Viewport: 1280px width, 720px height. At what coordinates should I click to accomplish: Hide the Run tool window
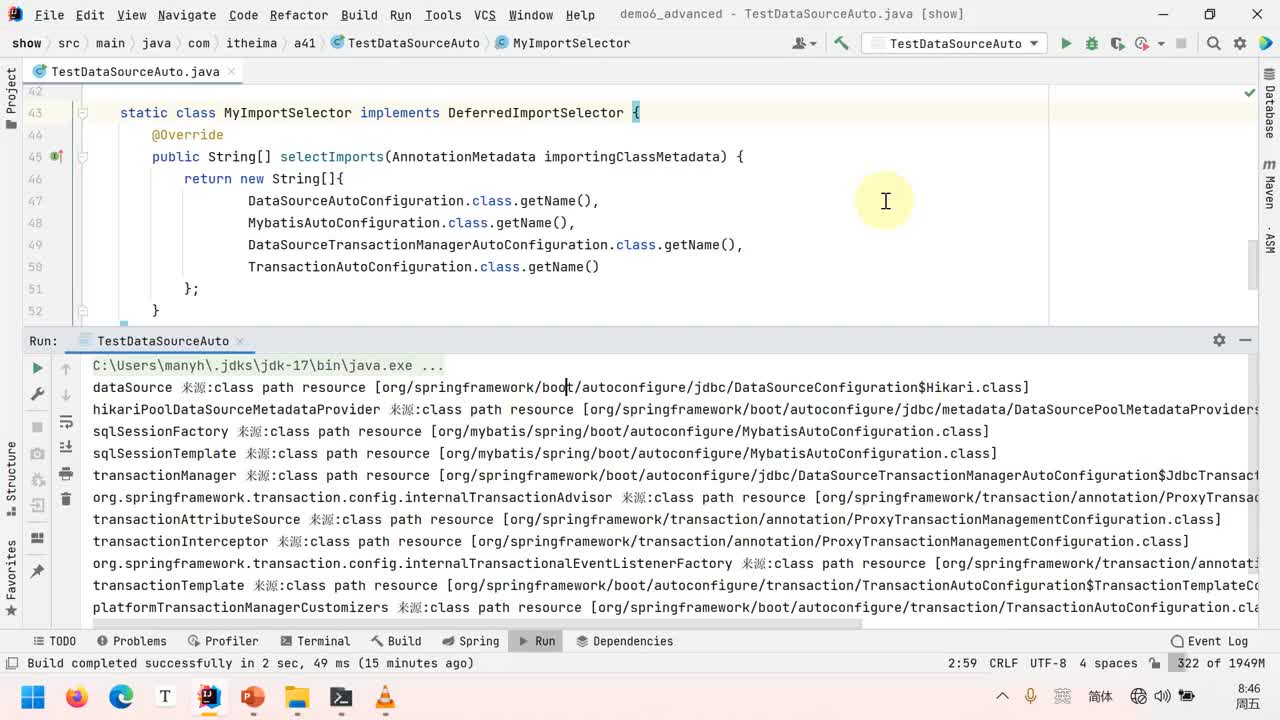coord(1245,340)
